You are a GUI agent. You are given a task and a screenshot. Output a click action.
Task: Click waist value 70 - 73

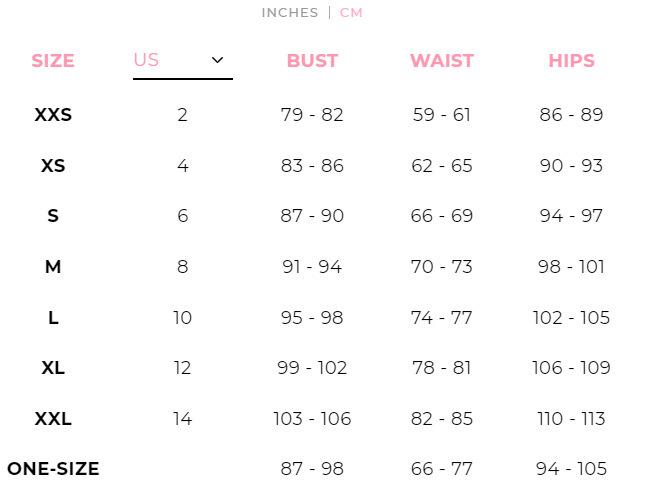(442, 267)
